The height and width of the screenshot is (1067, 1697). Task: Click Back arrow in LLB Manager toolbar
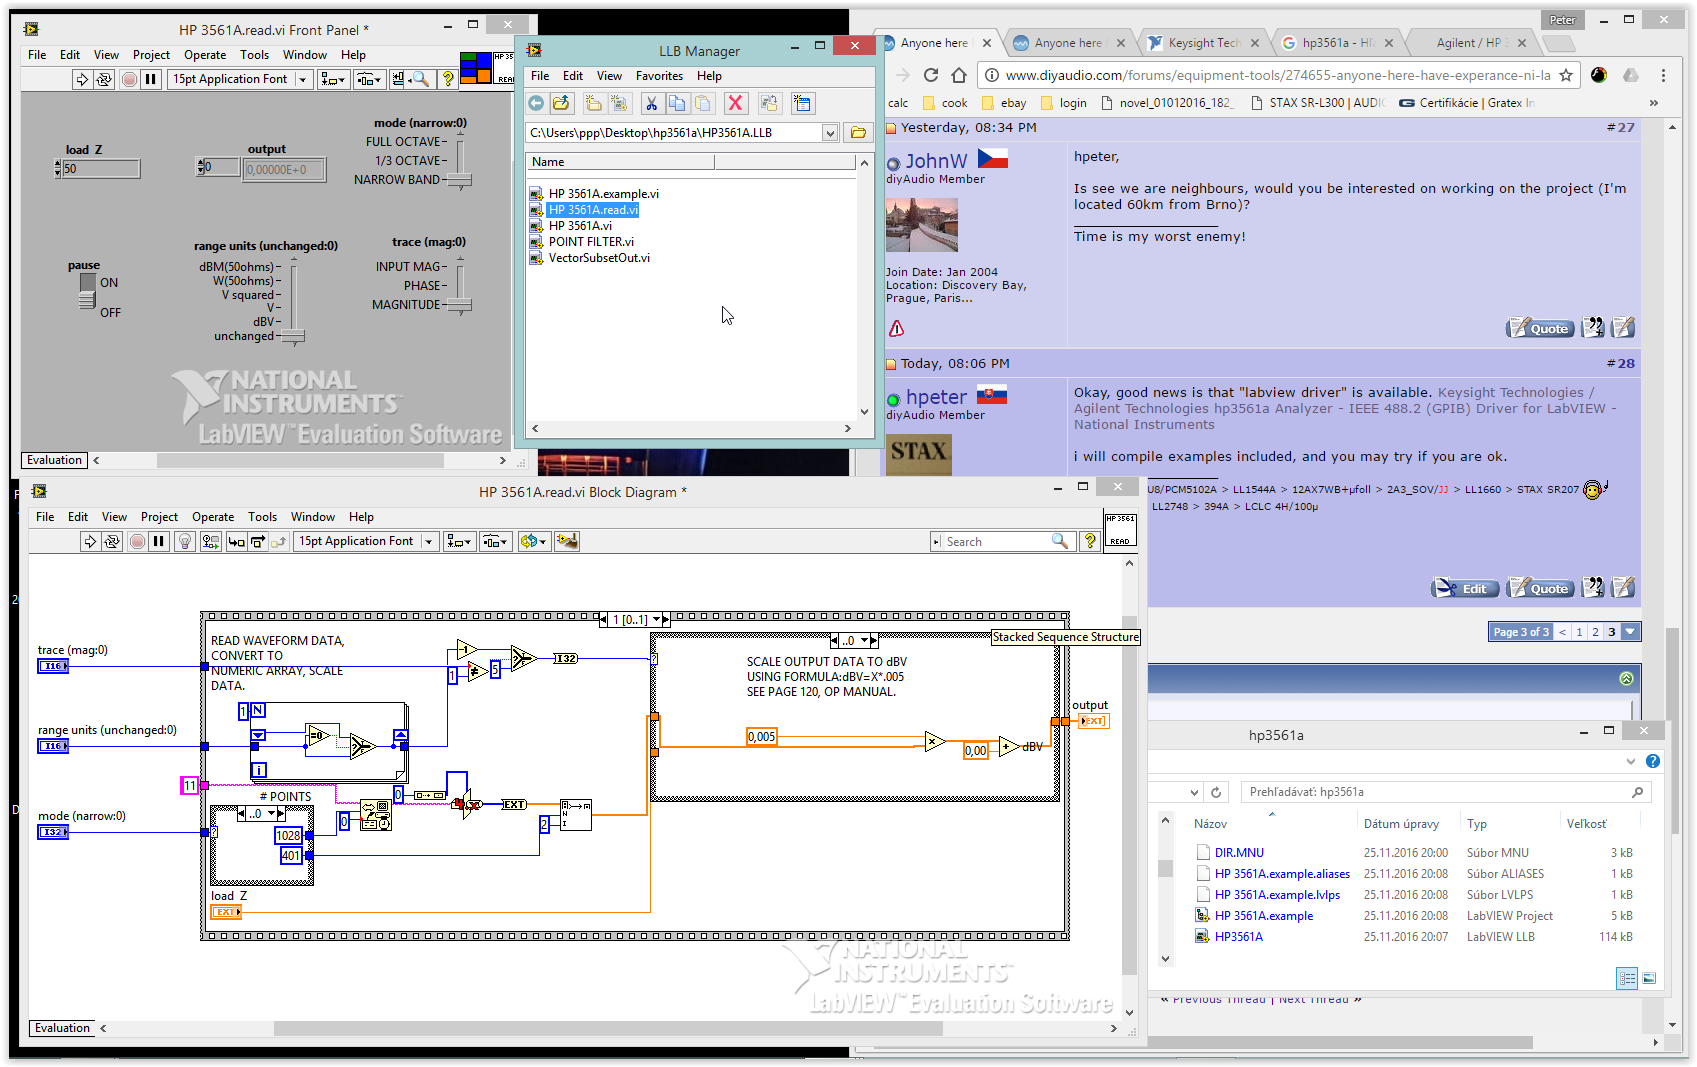(x=537, y=103)
